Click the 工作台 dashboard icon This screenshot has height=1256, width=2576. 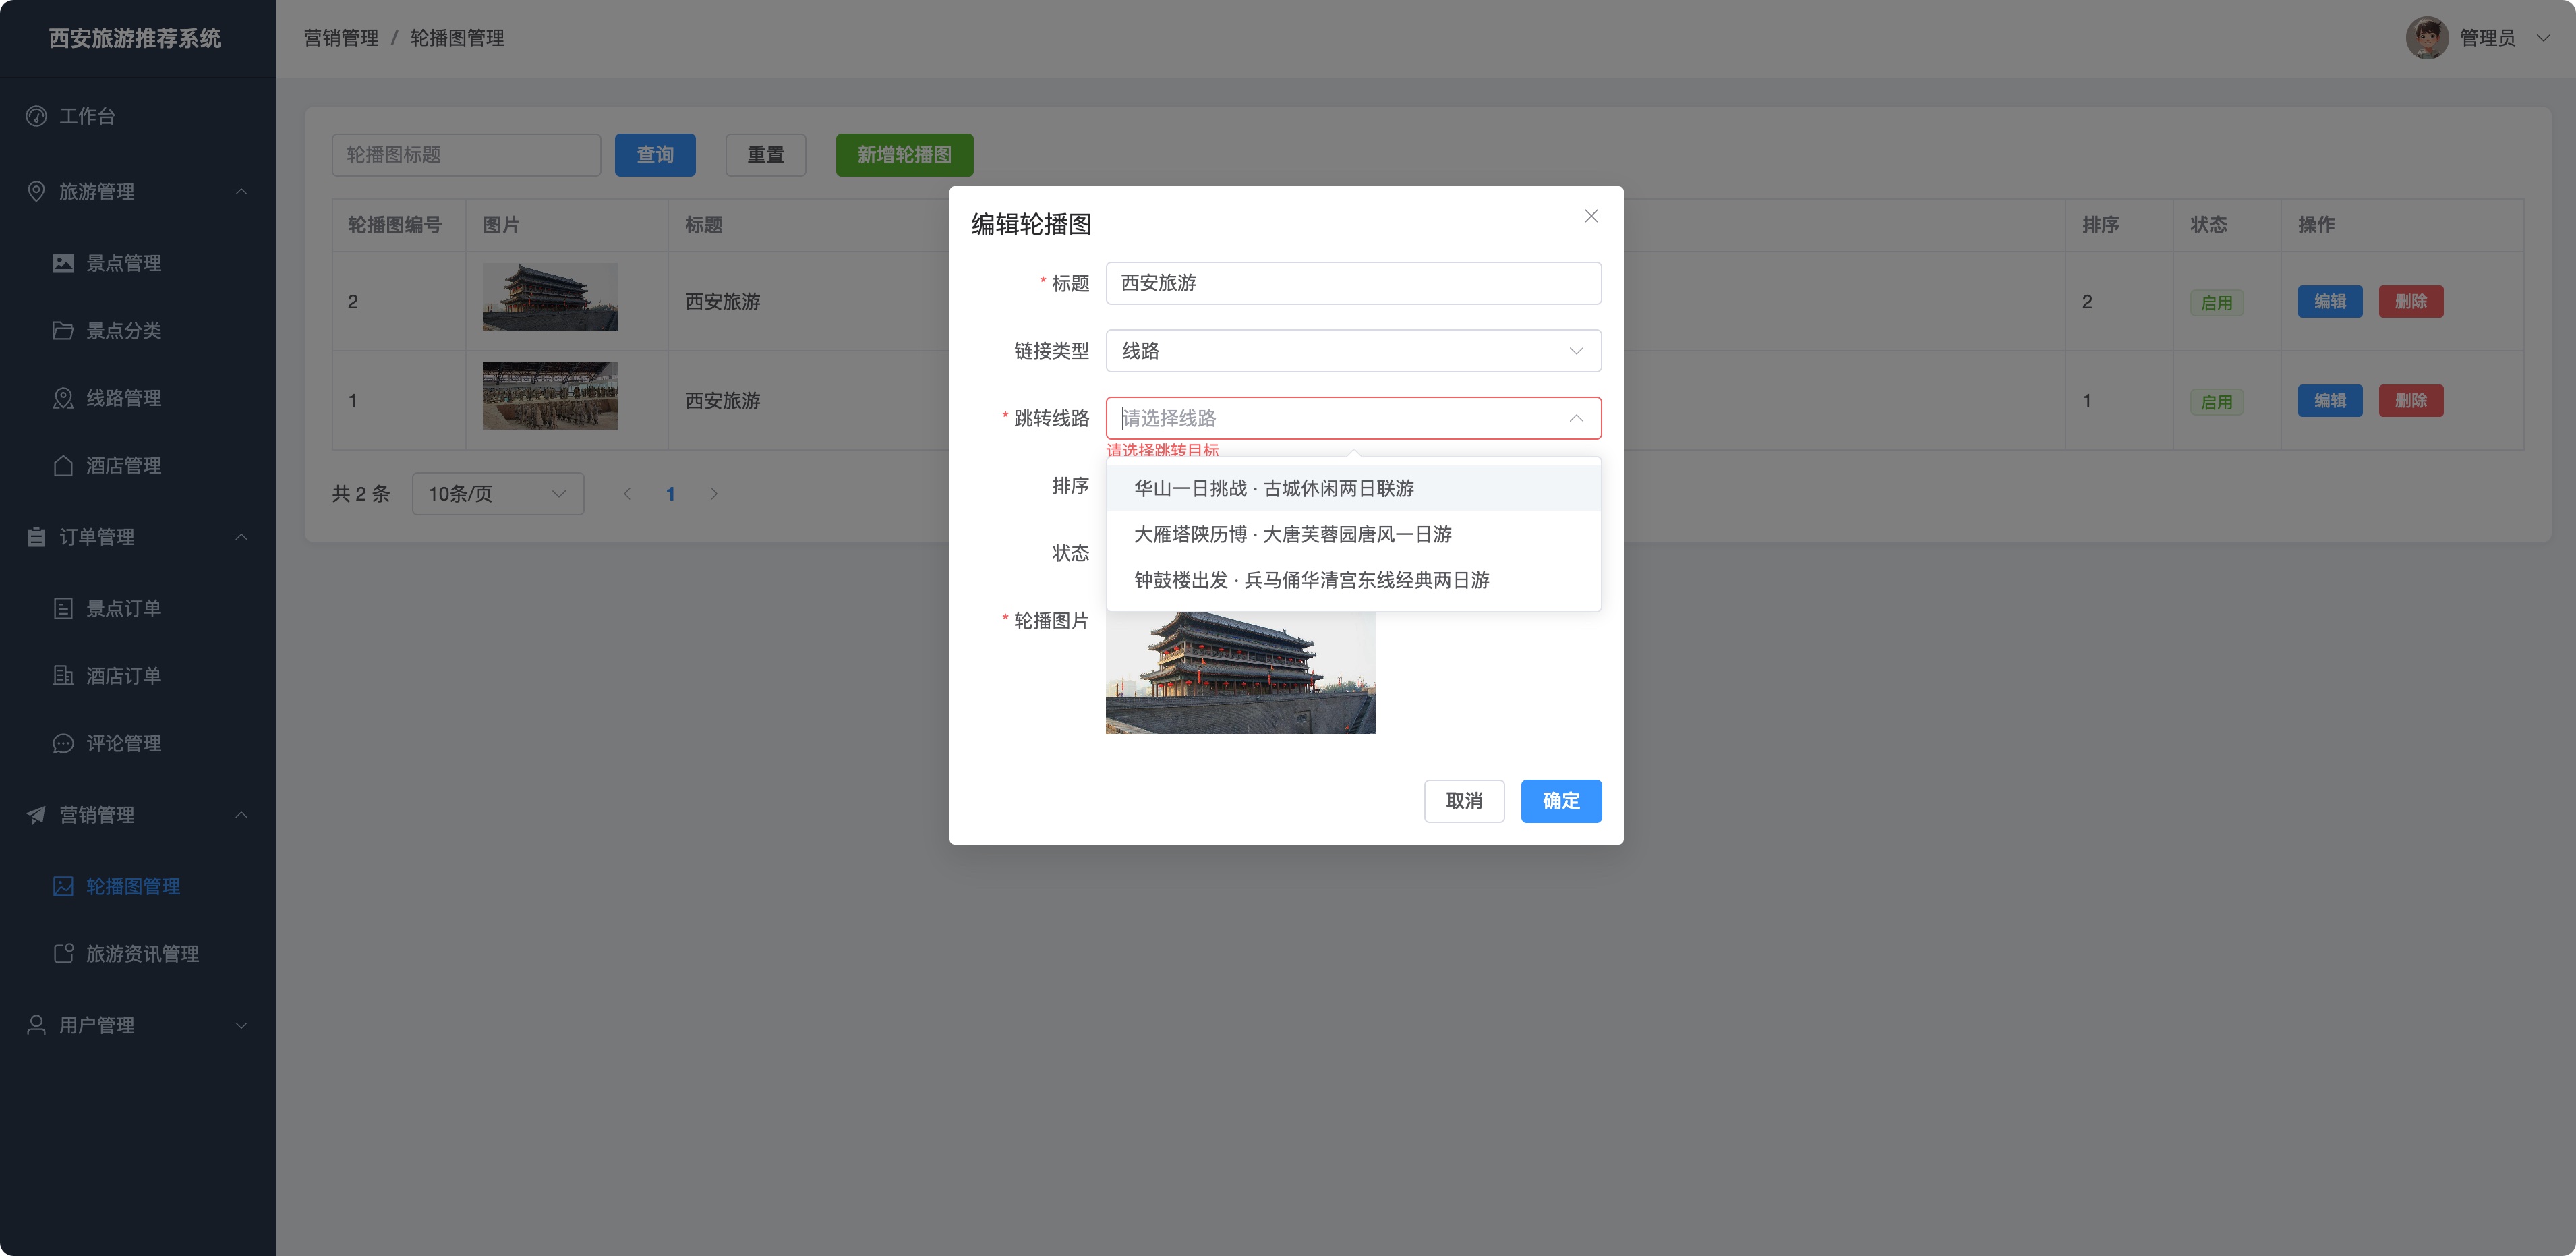pos(36,116)
